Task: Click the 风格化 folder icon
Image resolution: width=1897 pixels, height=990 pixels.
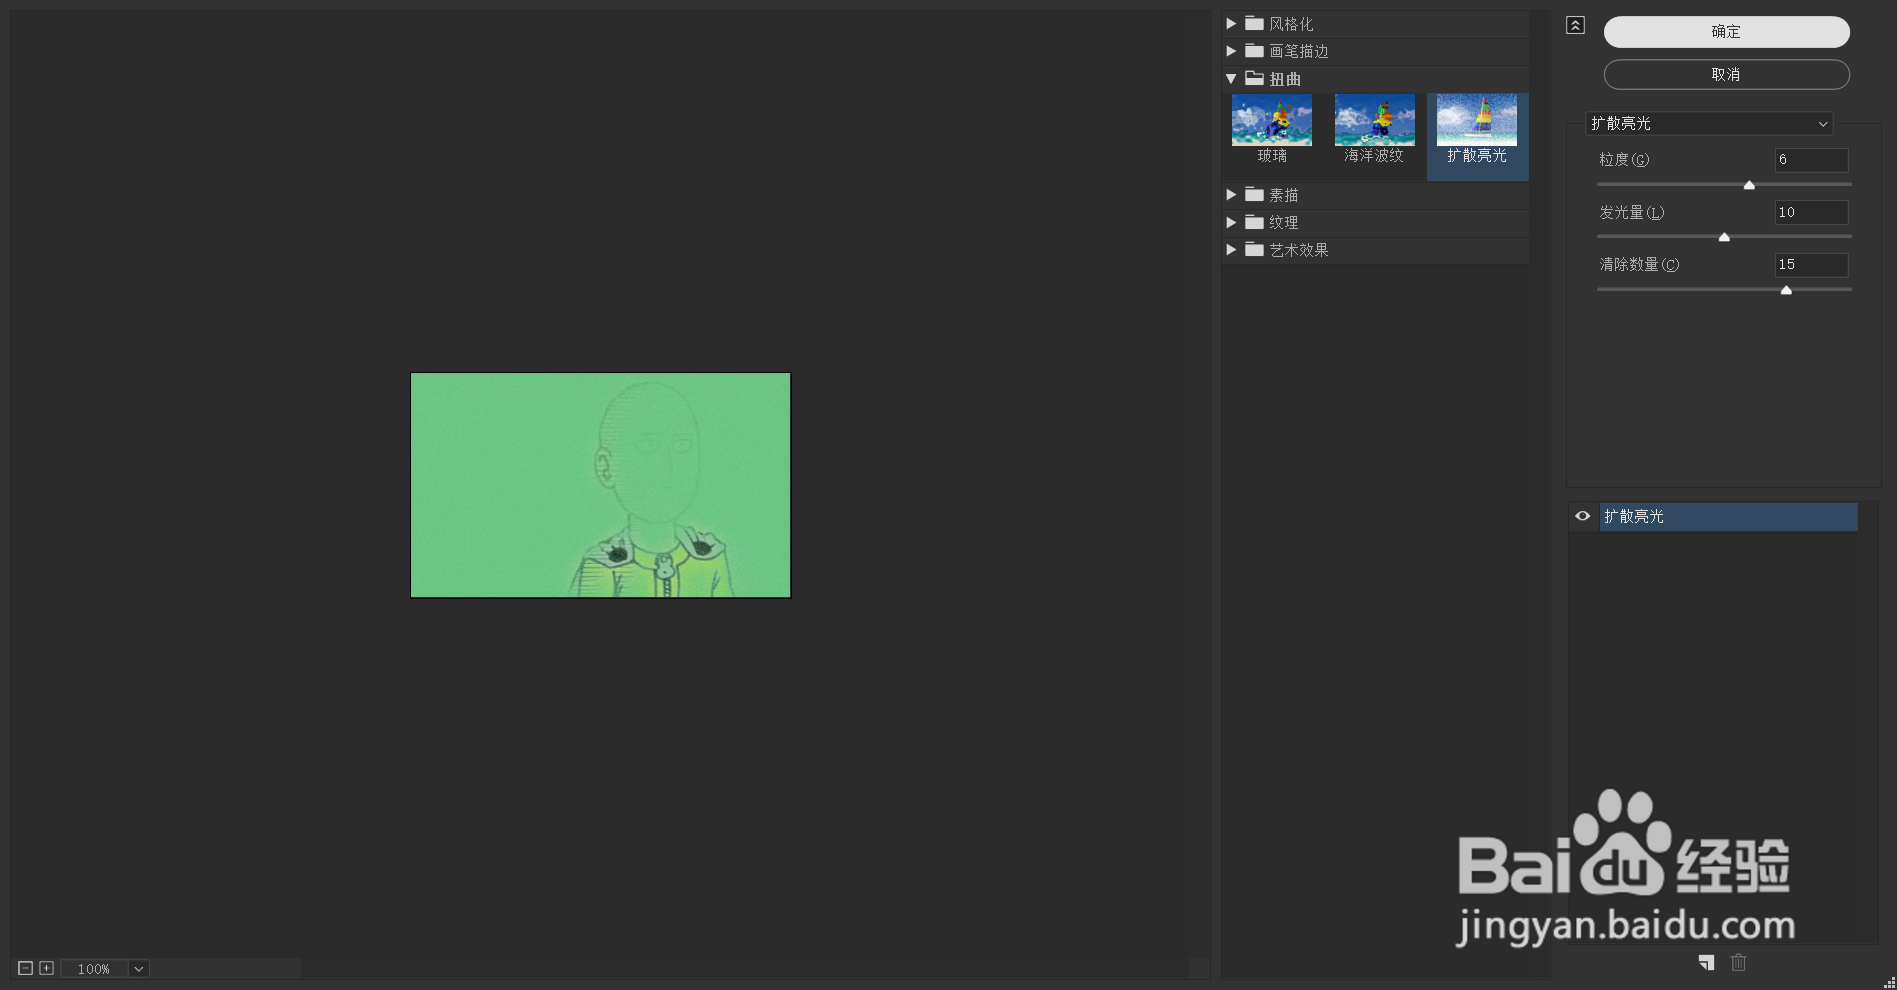Action: pos(1255,23)
